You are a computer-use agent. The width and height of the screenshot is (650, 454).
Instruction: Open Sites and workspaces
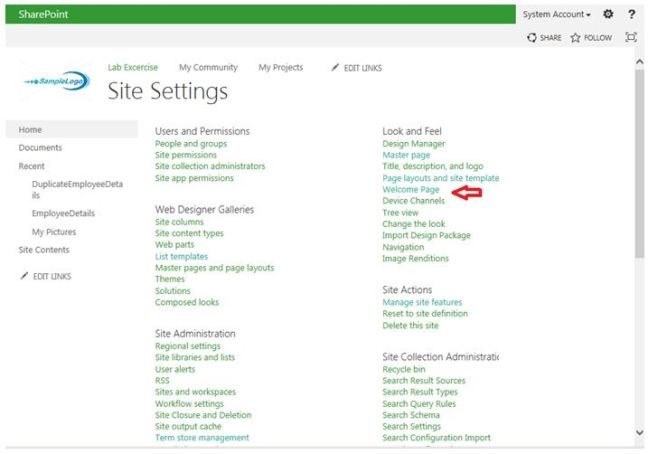(195, 392)
